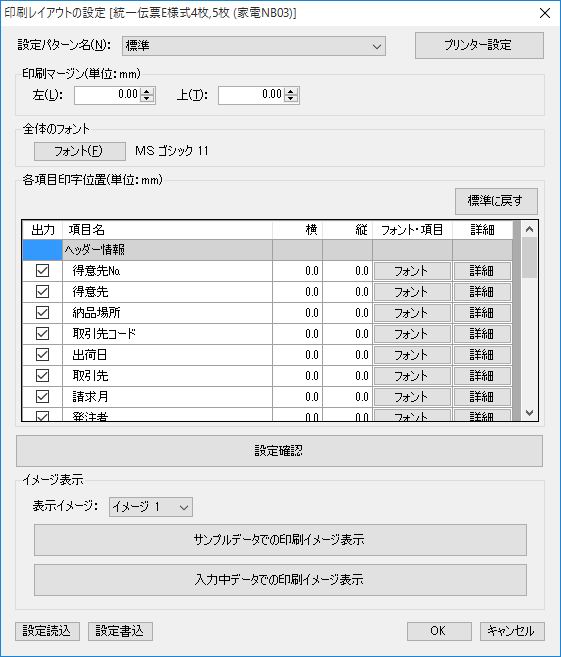Show サンプルデータでの印刷イメージ表示
The image size is (561, 657).
pos(280,540)
